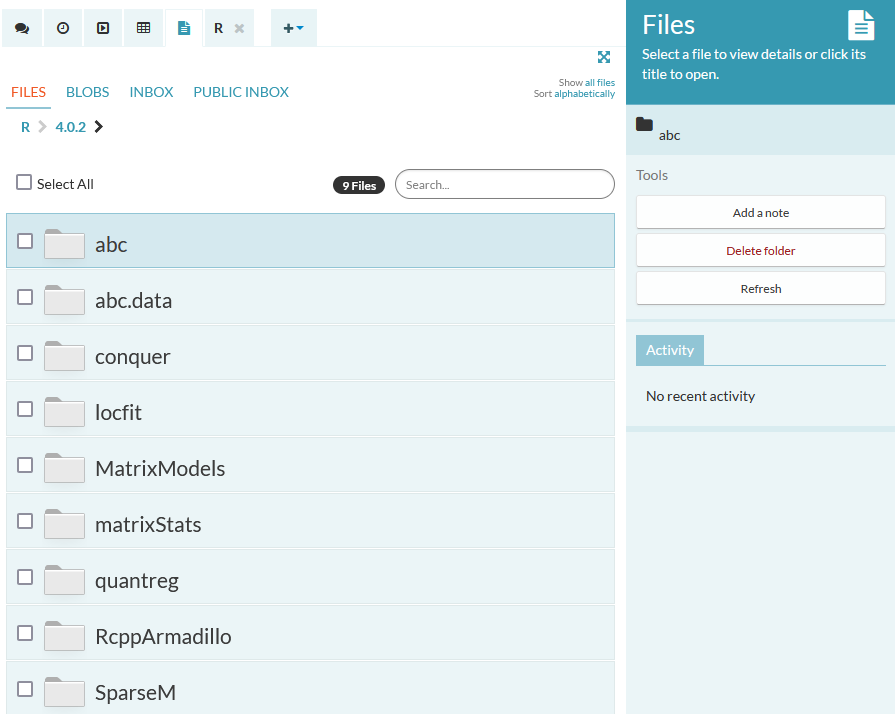Expand the file list to fullscreen
895x714 pixels.
point(604,57)
